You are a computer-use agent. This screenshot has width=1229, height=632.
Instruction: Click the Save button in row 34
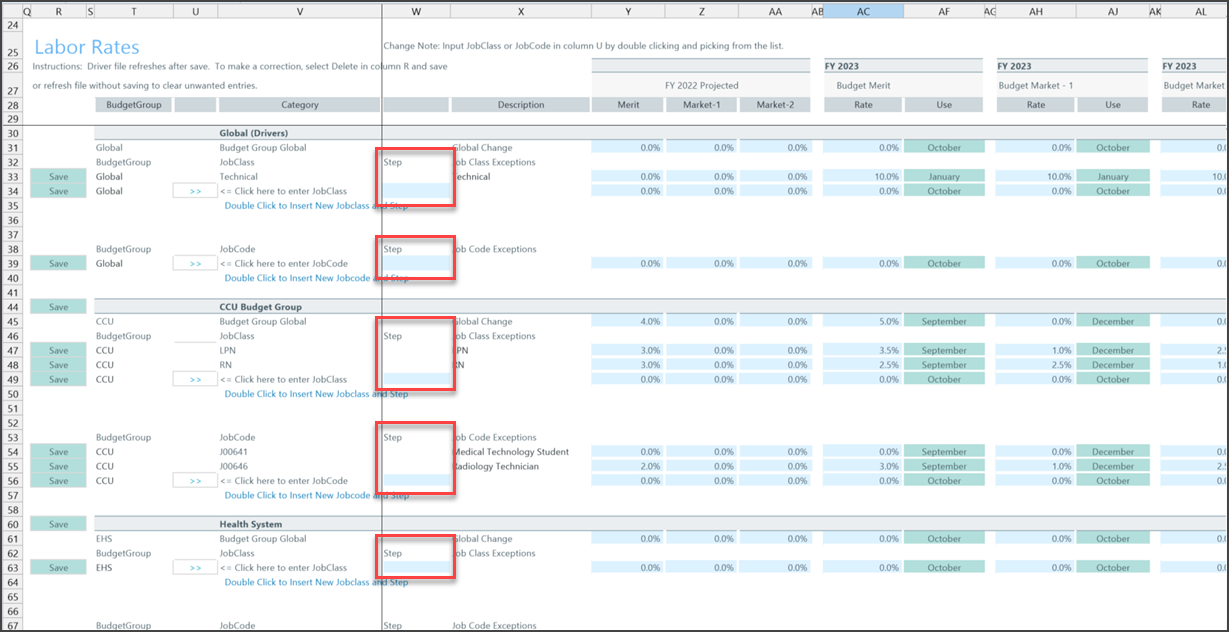click(x=59, y=191)
